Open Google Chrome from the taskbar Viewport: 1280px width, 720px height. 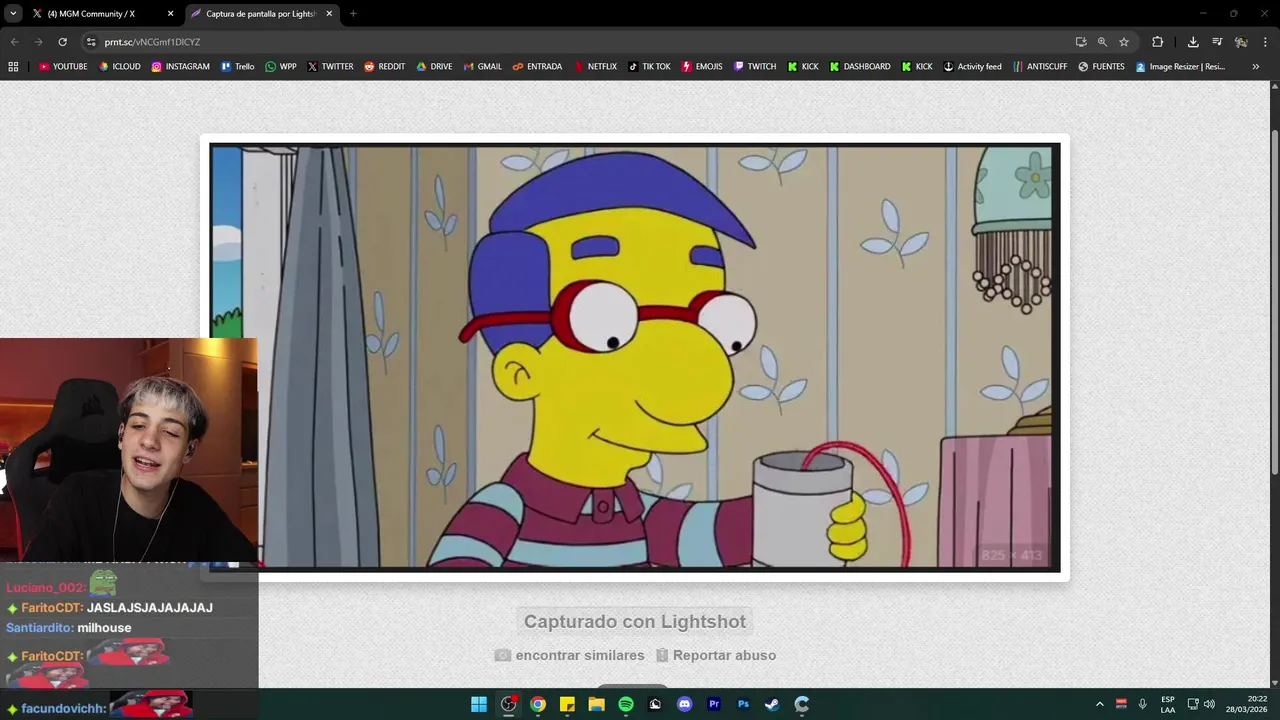coord(538,704)
